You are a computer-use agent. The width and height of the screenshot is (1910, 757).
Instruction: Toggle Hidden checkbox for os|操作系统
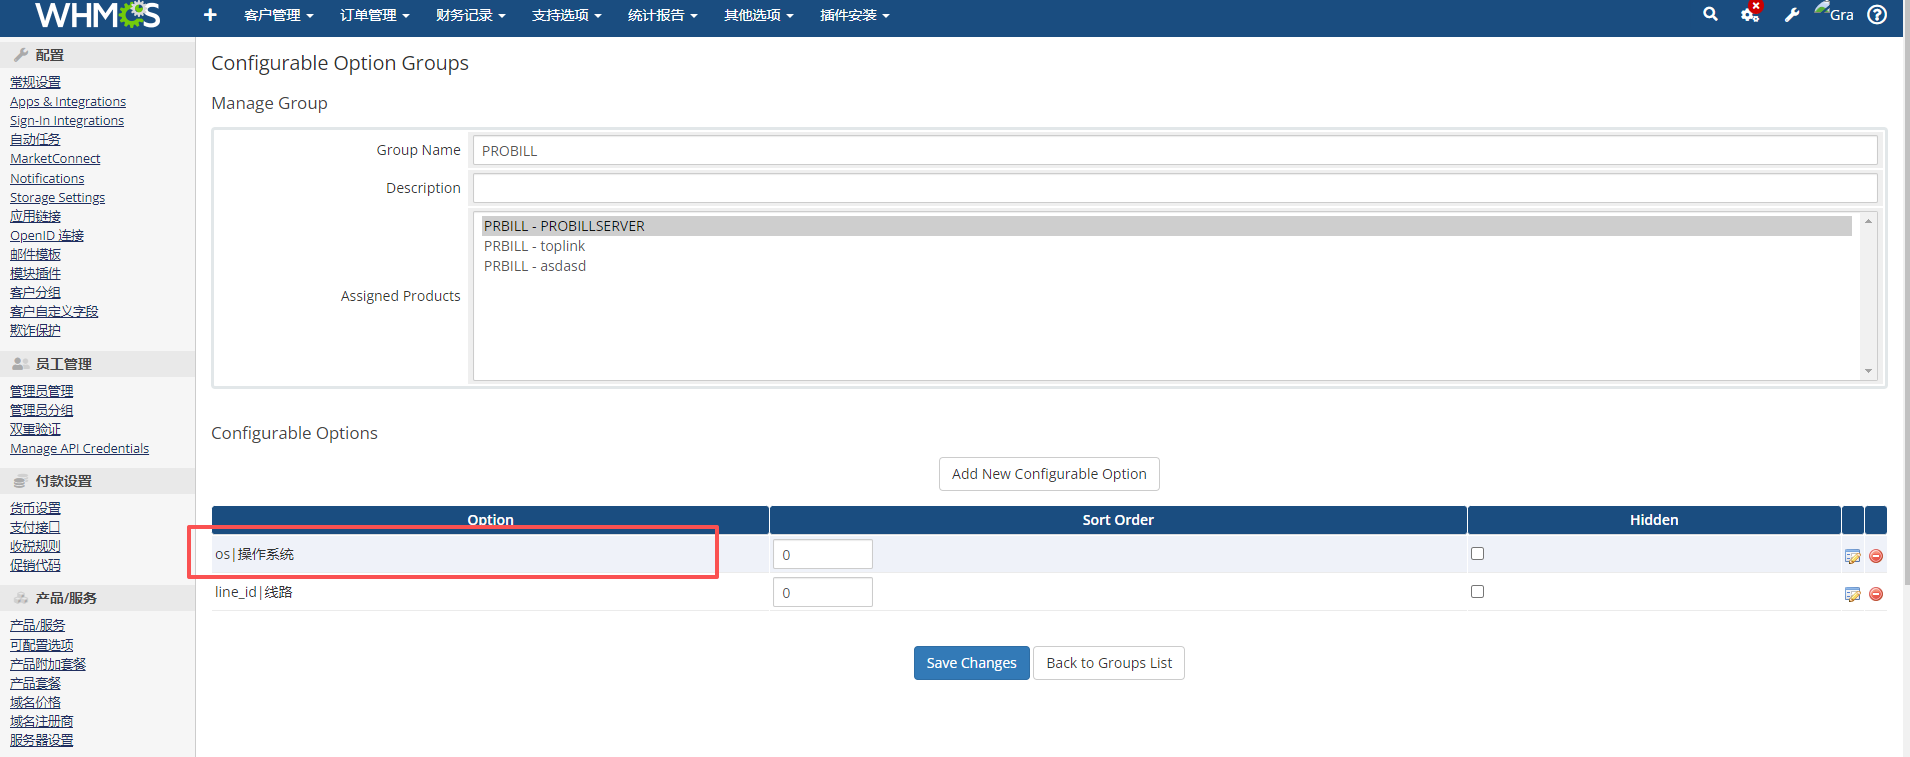coord(1477,554)
